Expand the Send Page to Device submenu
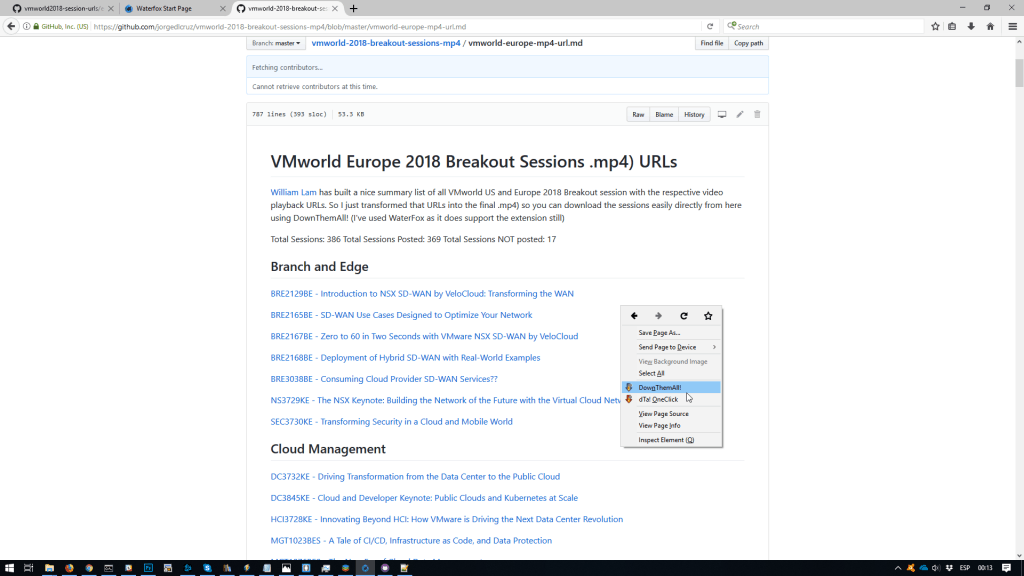Image resolution: width=1024 pixels, height=576 pixels. point(670,347)
